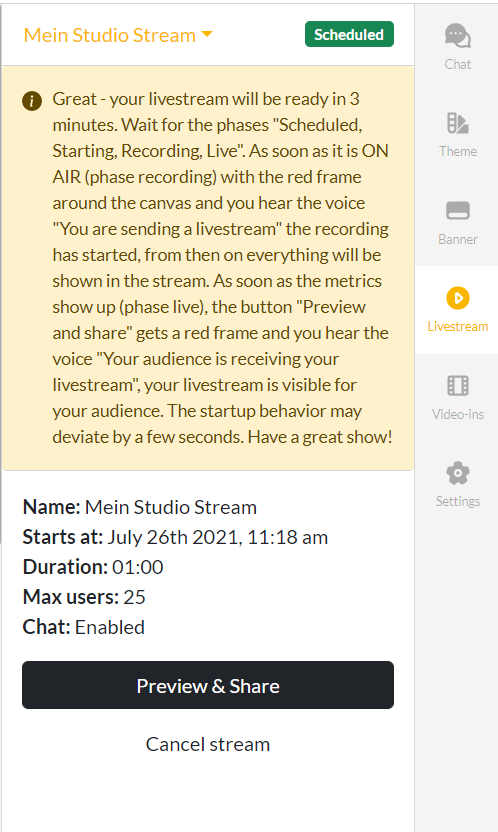Switch to the Chat tab label
The height and width of the screenshot is (832, 498).
click(458, 64)
